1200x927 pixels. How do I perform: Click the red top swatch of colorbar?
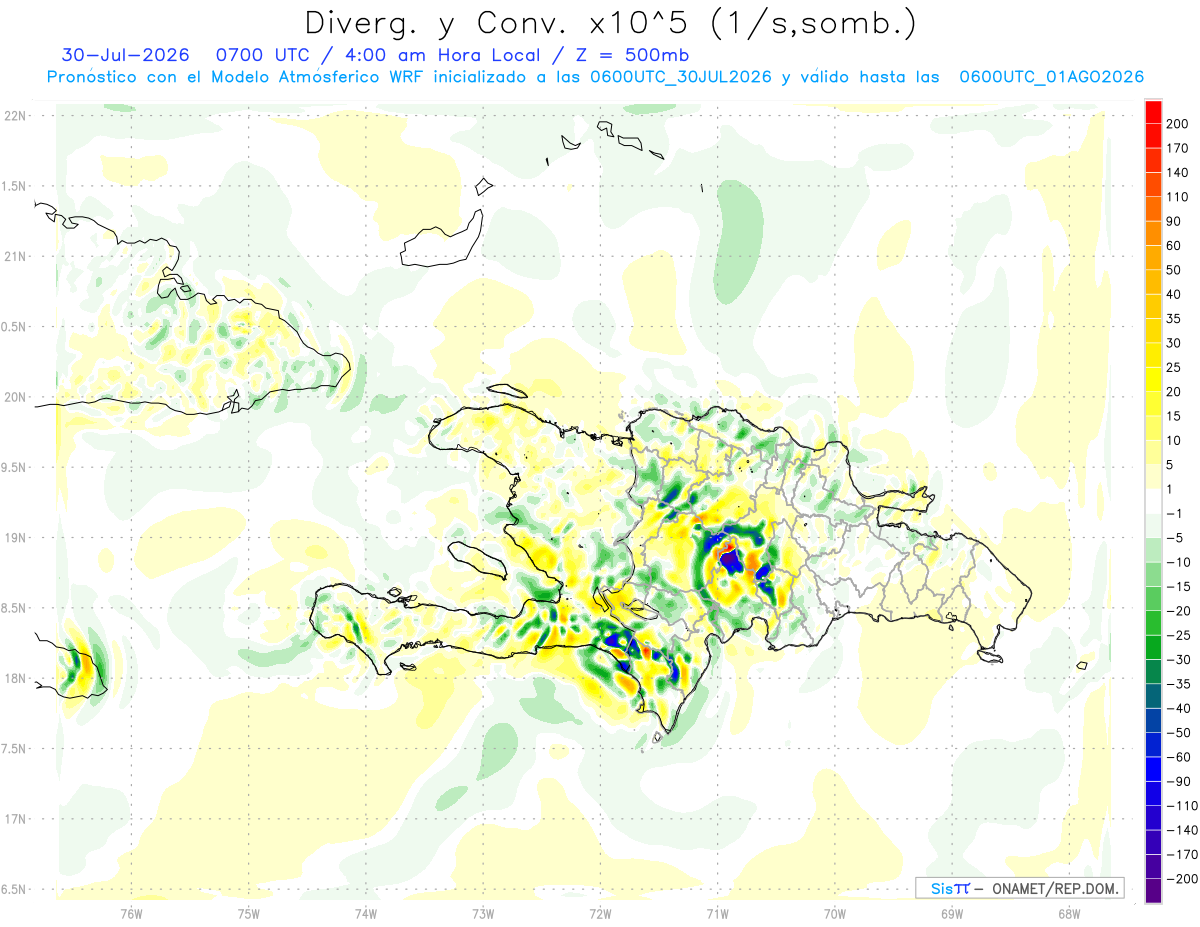pyautogui.click(x=1153, y=112)
